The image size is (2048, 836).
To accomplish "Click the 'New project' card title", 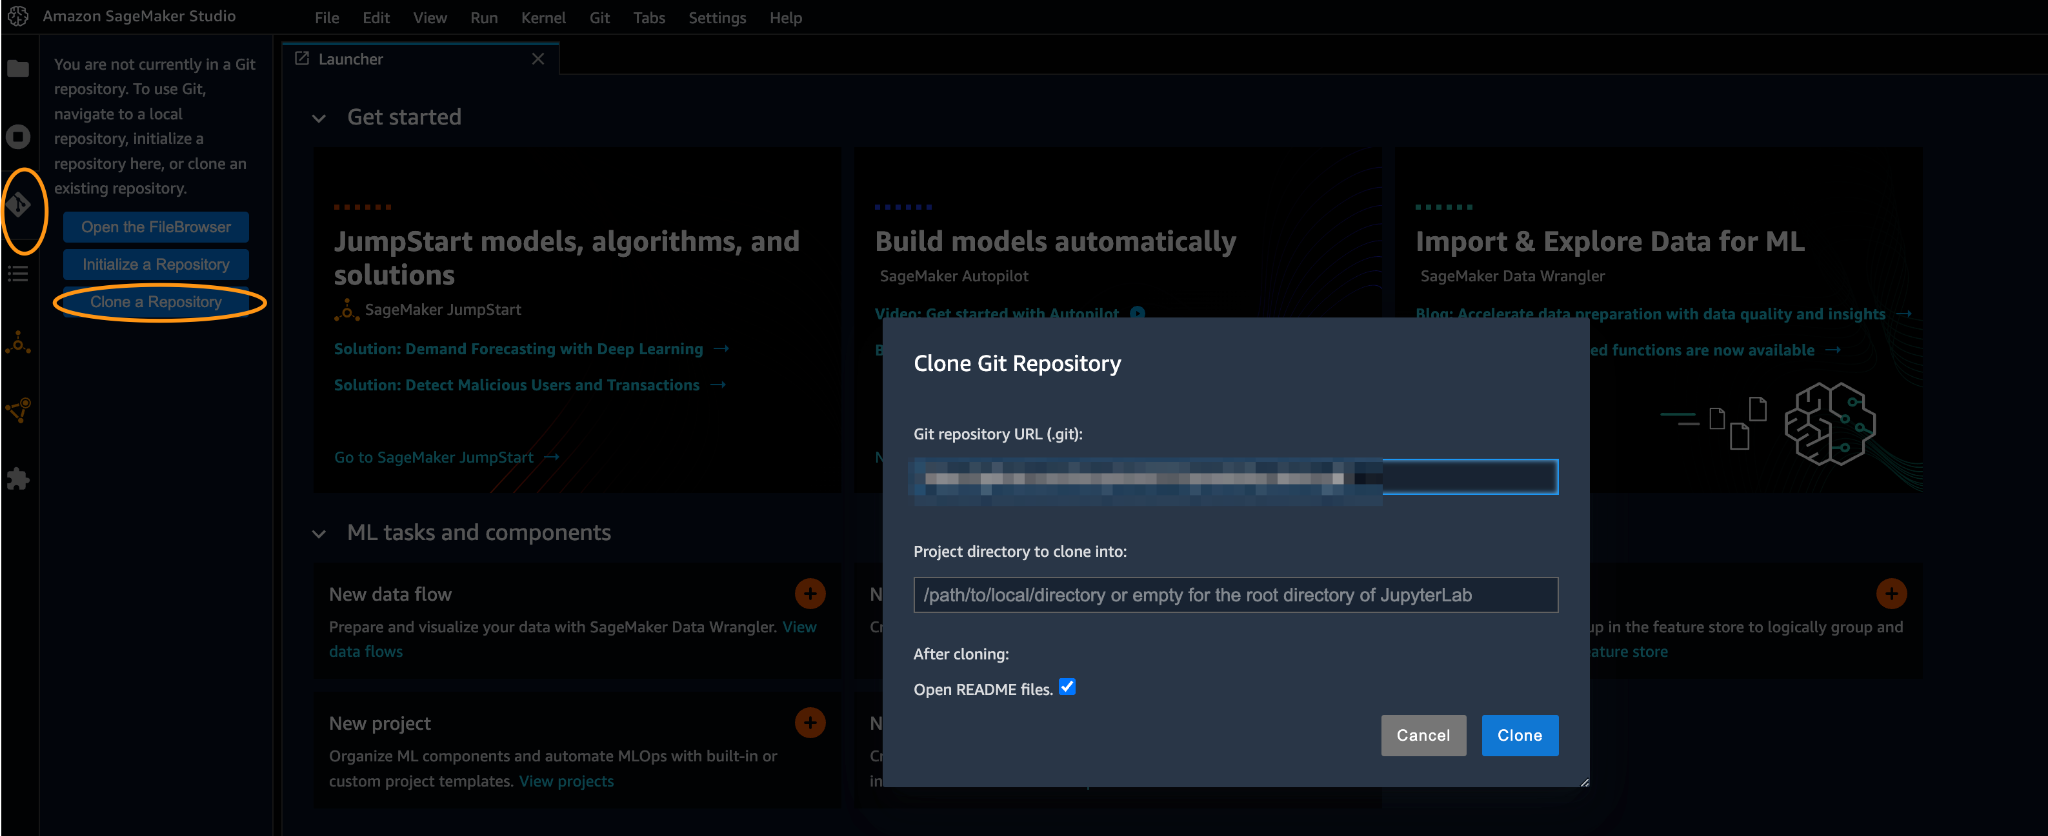I will 380,723.
